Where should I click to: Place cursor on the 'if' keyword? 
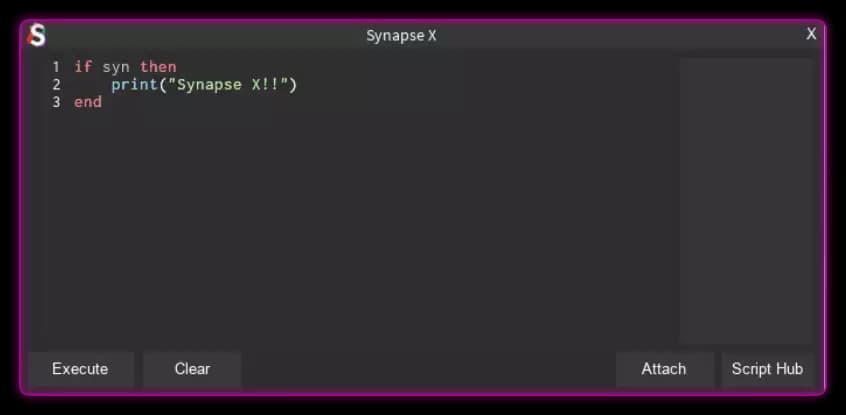[x=83, y=67]
